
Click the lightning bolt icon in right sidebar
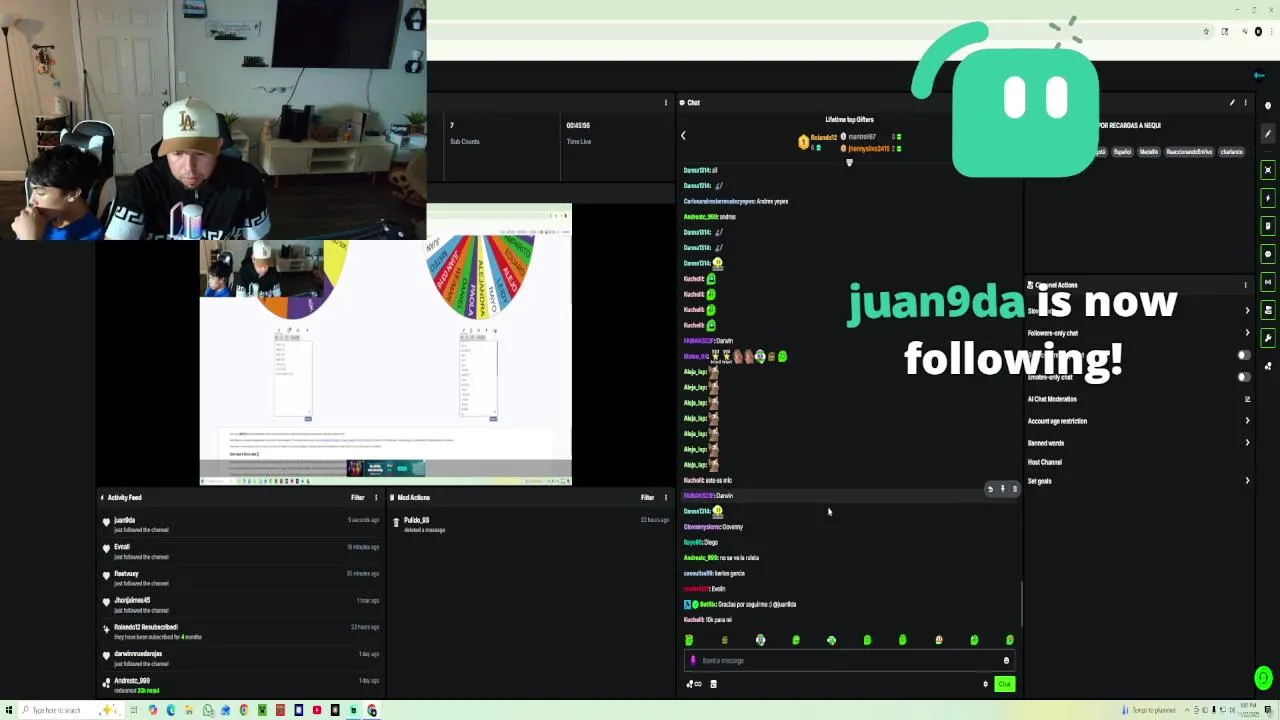pyautogui.click(x=1268, y=198)
